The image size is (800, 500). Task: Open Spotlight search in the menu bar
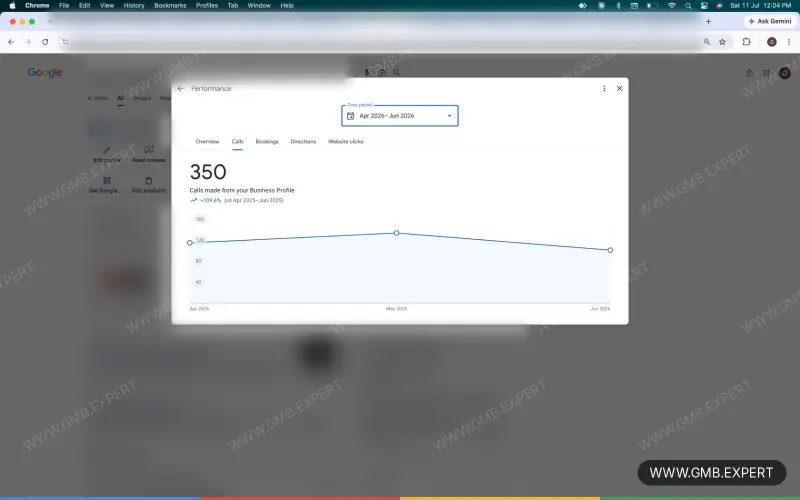tap(688, 6)
